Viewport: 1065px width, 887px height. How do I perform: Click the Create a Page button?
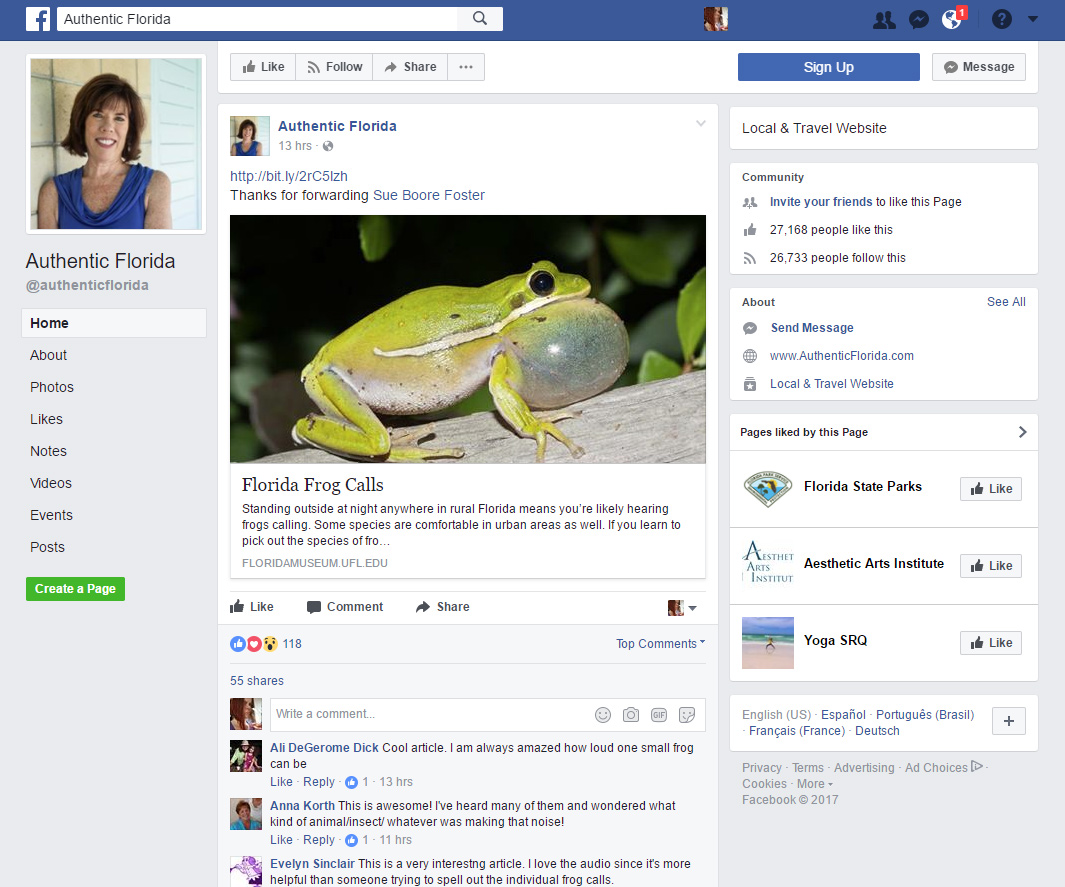pyautogui.click(x=75, y=589)
